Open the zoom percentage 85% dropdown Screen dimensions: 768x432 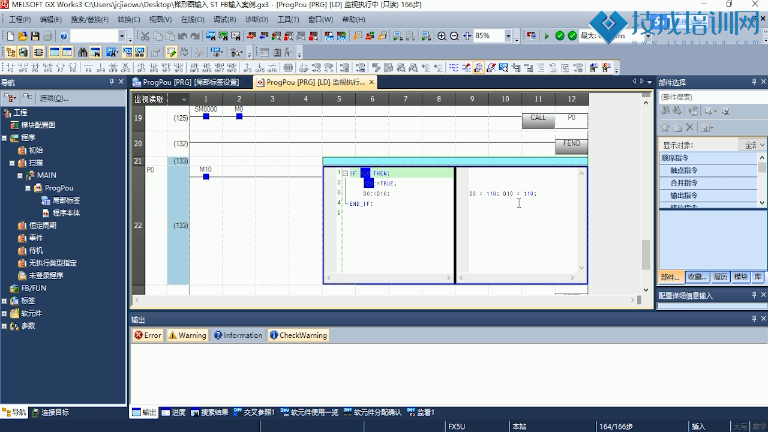click(508, 36)
